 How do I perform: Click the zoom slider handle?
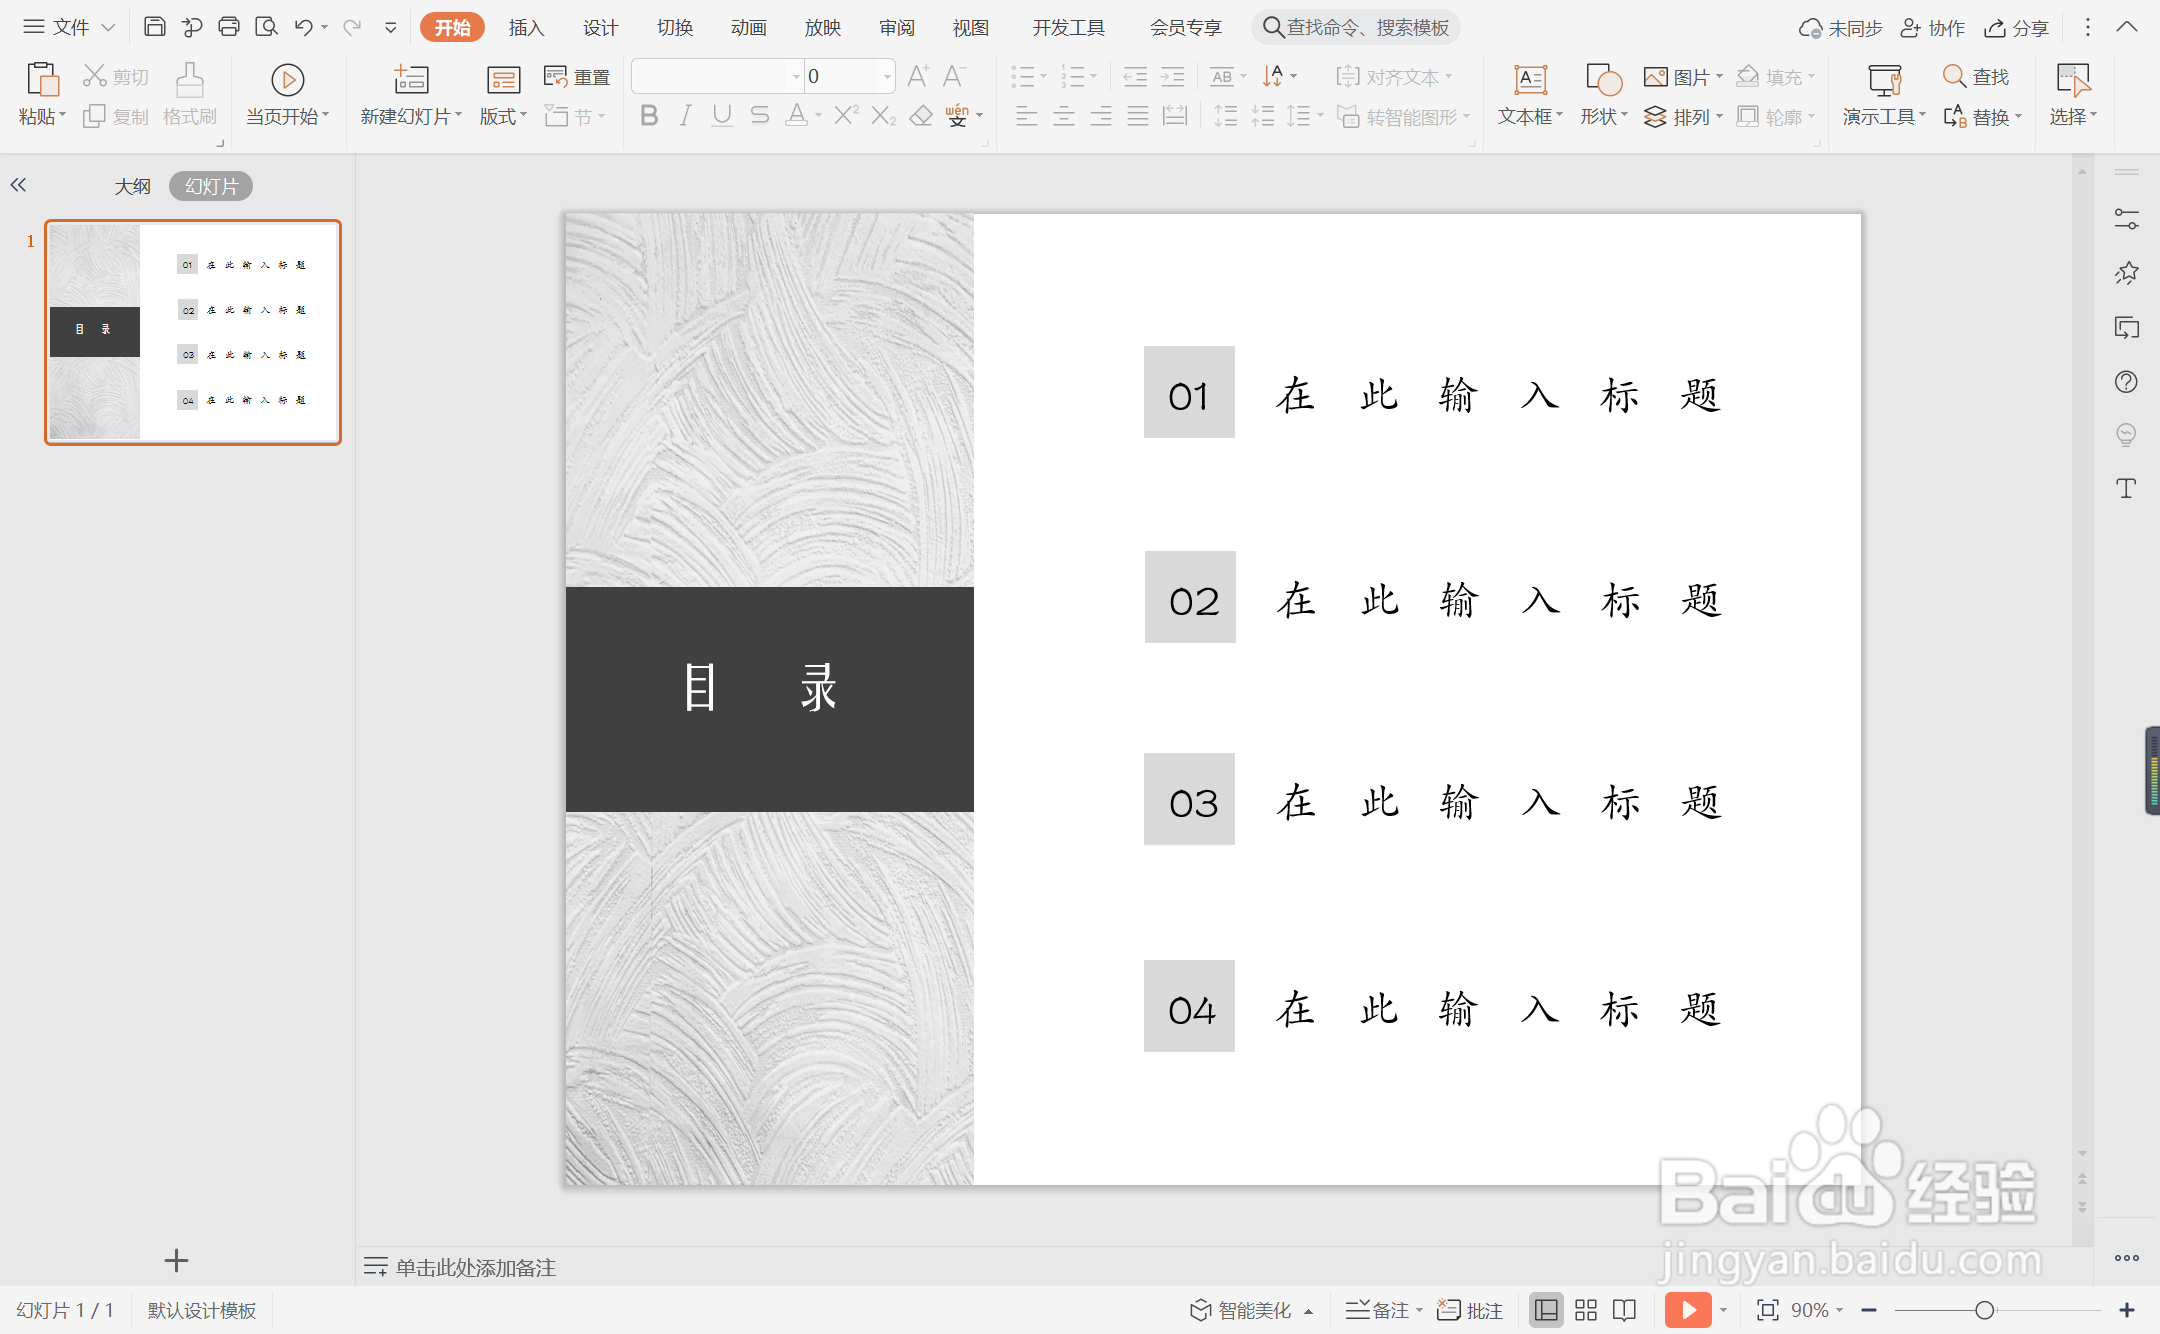[1985, 1310]
